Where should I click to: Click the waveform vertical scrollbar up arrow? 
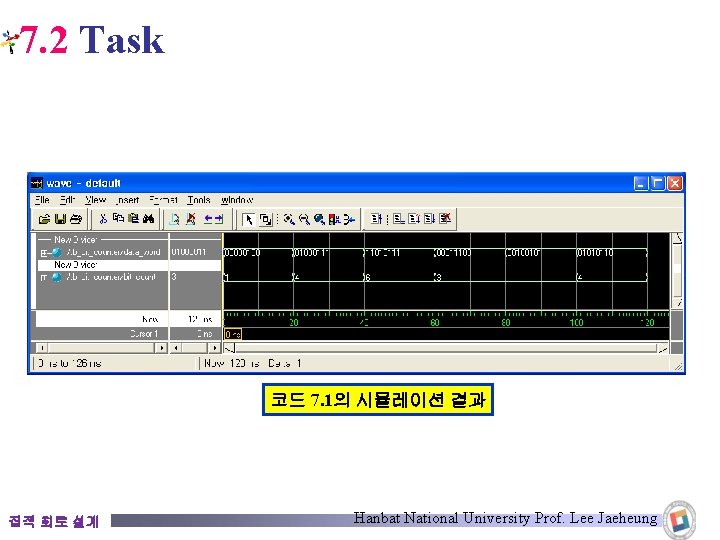[677, 239]
